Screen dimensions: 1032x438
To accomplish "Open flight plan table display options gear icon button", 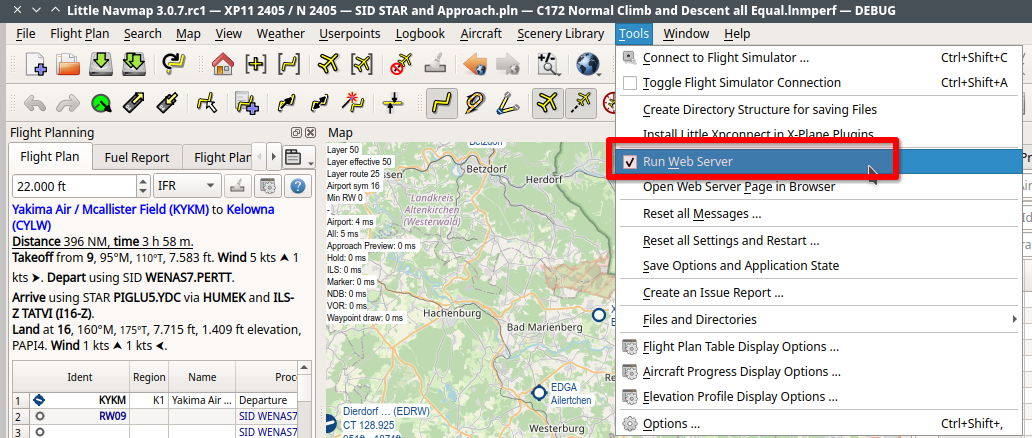I will tap(267, 186).
